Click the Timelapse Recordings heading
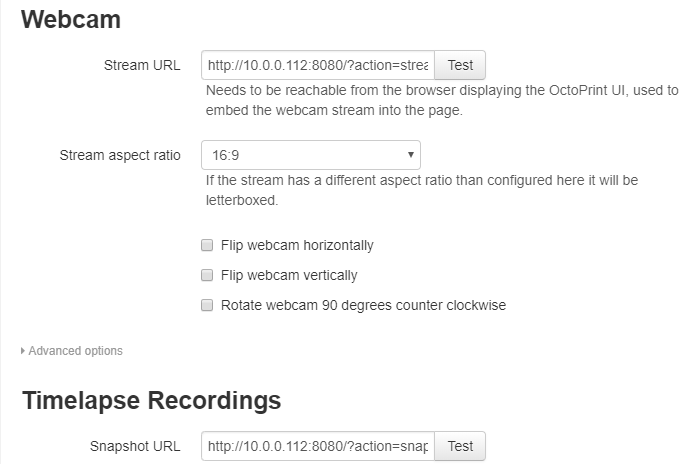This screenshot has width=684, height=468. 151,401
